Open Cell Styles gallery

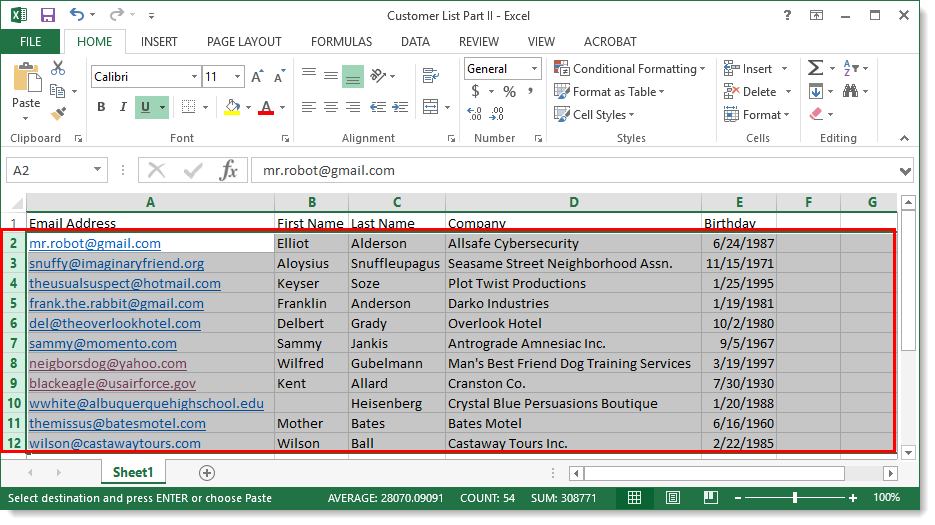point(594,114)
